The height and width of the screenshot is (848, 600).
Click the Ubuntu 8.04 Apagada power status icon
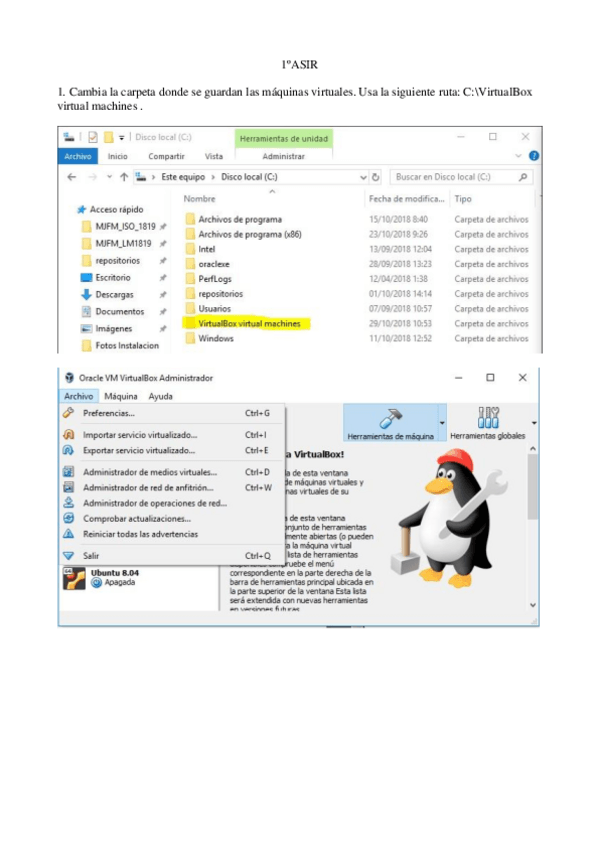click(96, 583)
